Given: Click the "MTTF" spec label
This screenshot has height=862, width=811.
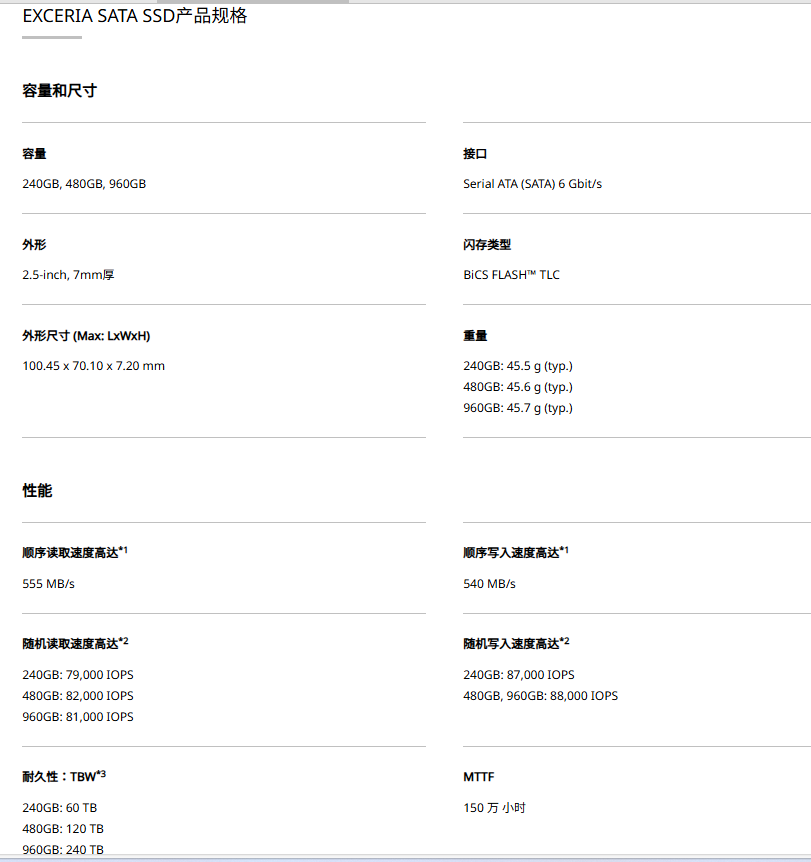Looking at the screenshot, I should 479,777.
